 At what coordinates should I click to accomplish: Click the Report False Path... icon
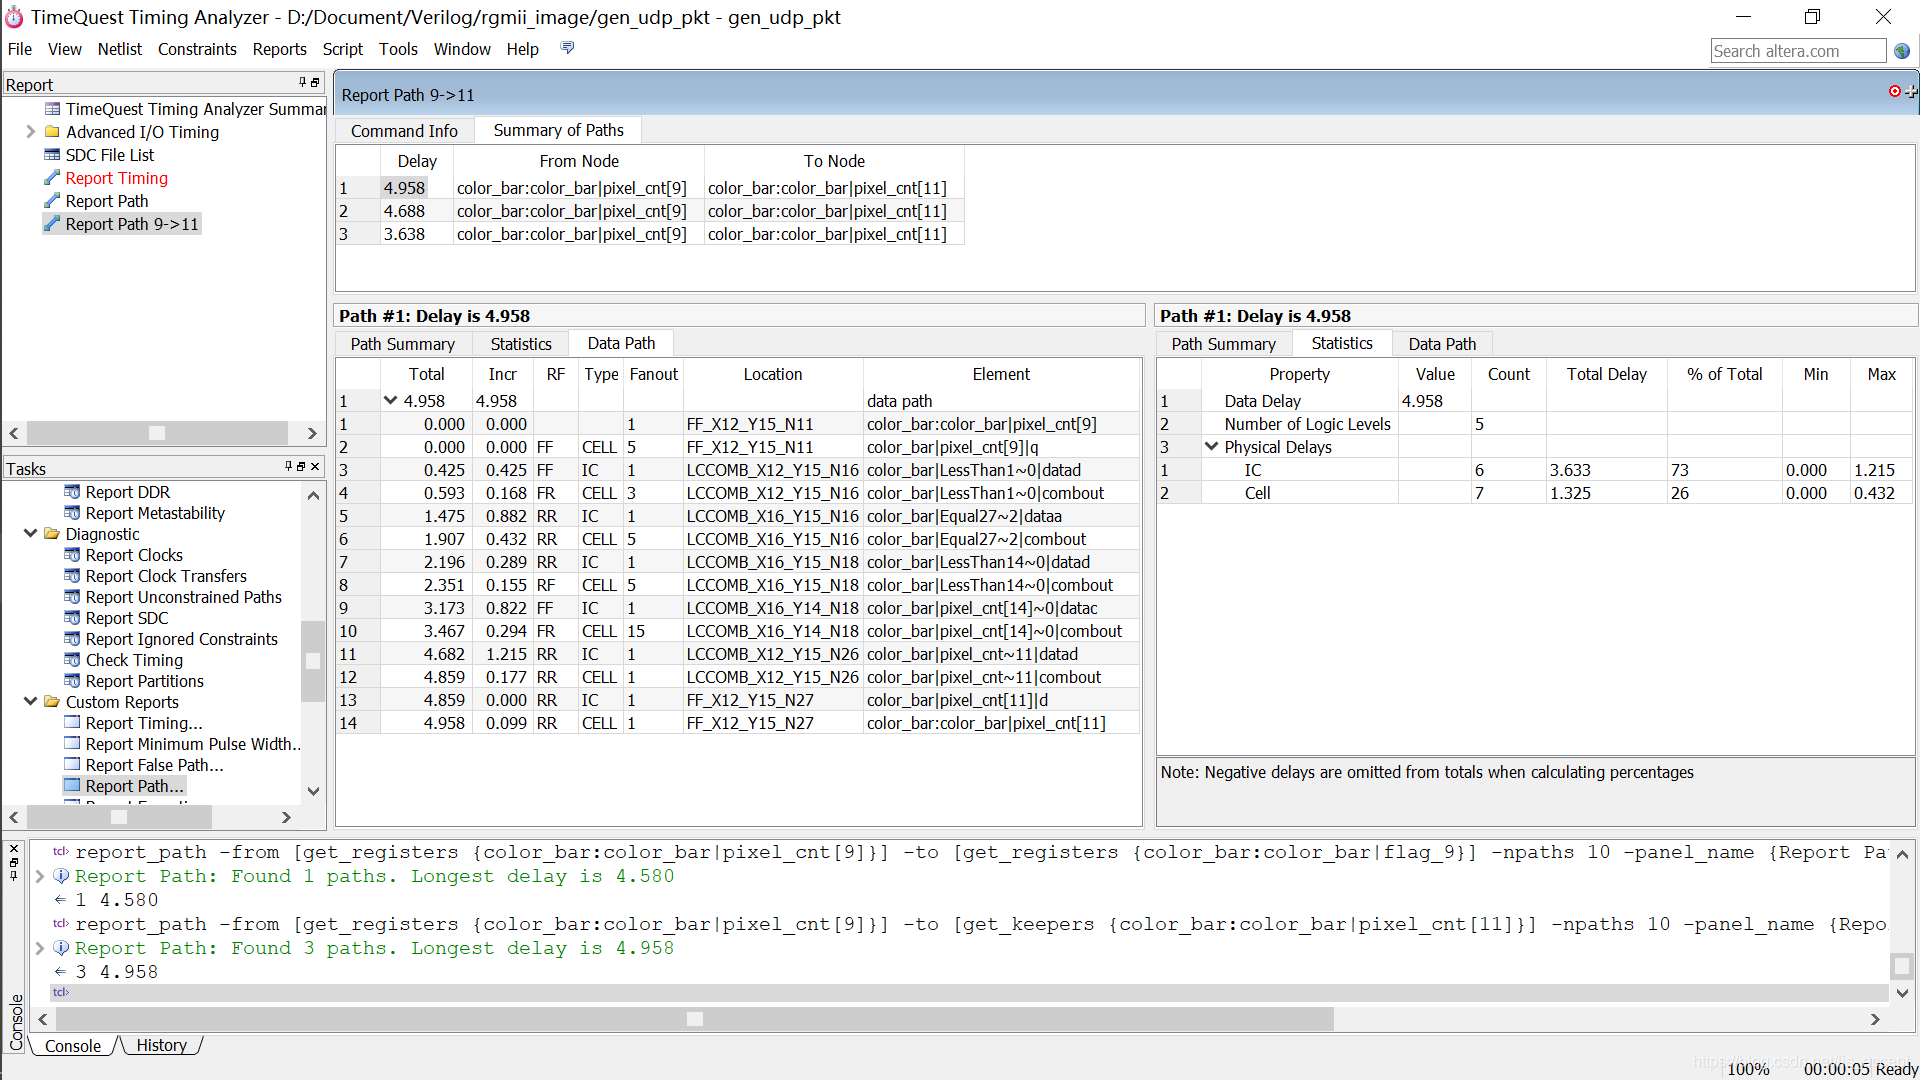point(72,765)
